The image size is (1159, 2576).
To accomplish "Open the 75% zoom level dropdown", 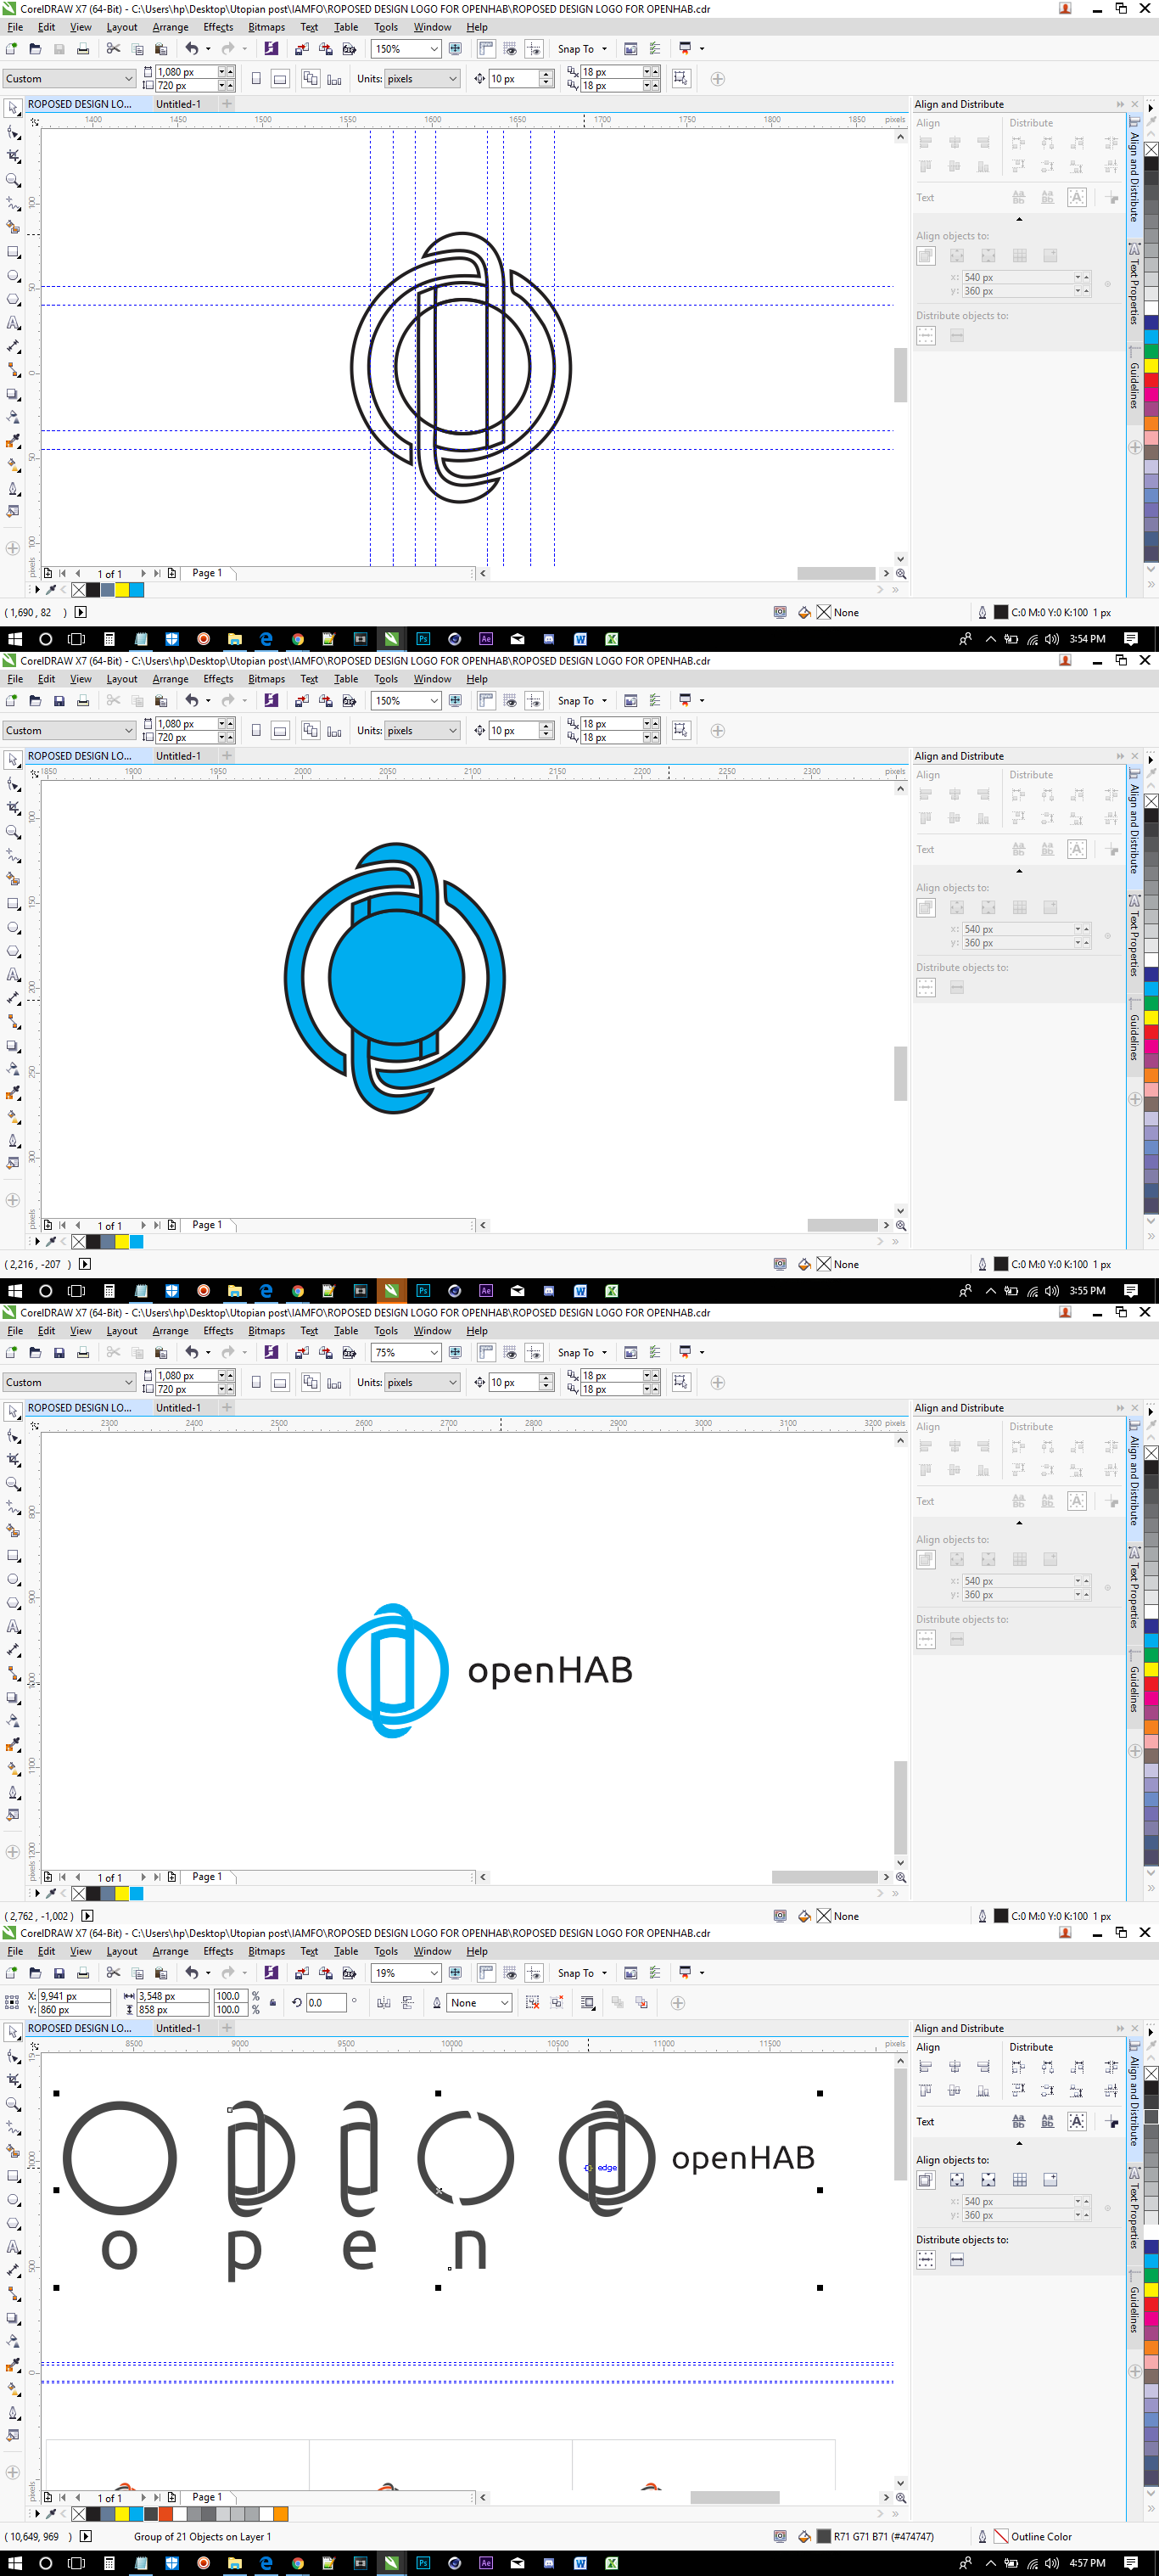I will [x=434, y=1352].
